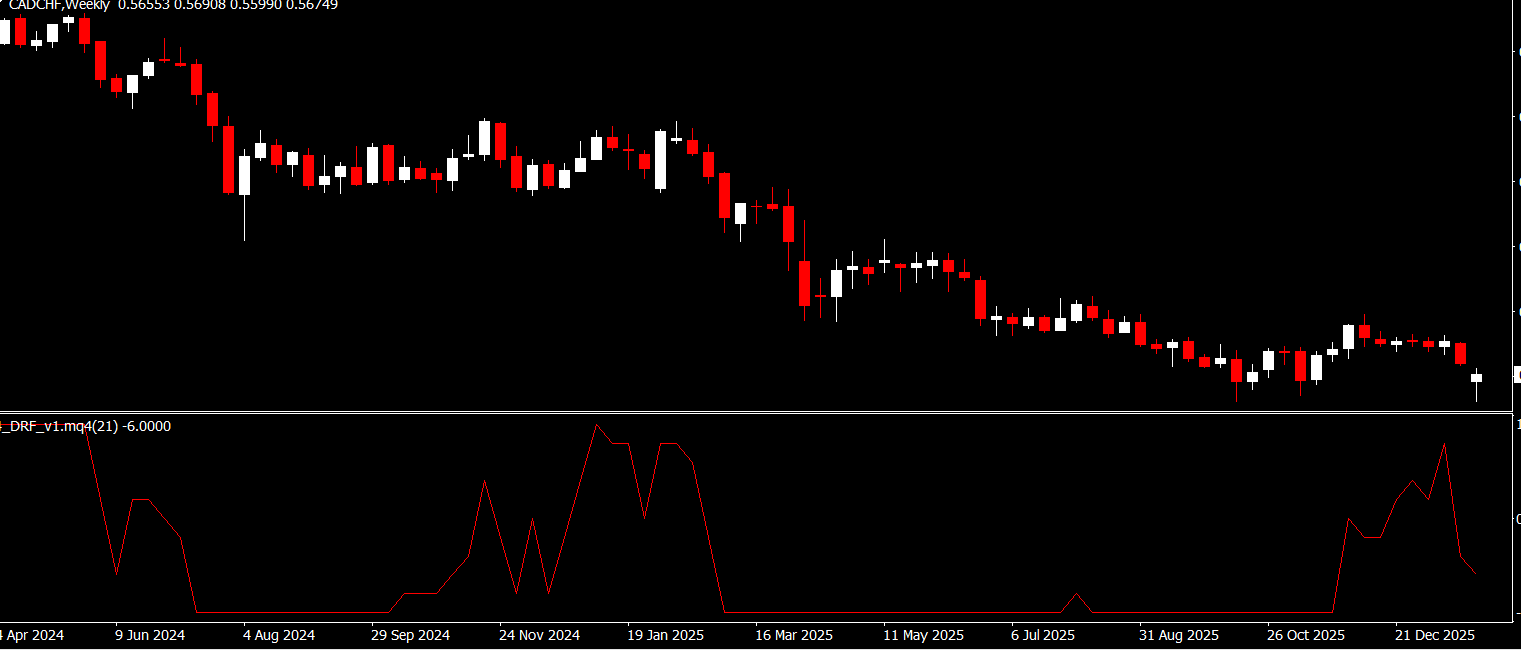
Task: Select the 16 Mar 2025 date label
Action: [794, 635]
